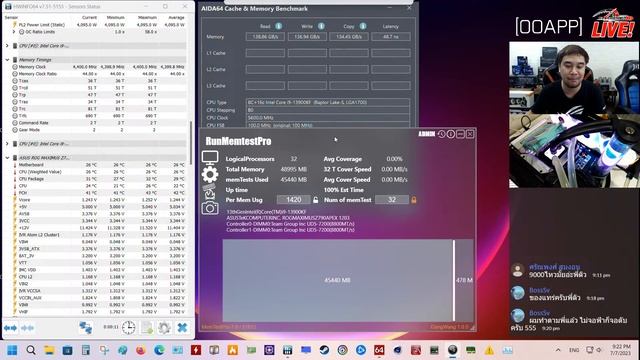Click the AIDA64 '64' taskbar icon

point(379,350)
